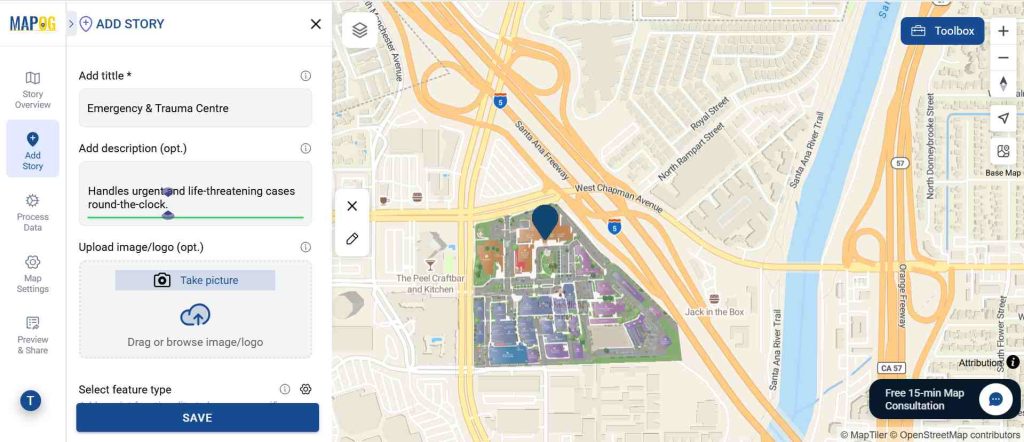The width and height of the screenshot is (1024, 442).
Task: Reset map north with compass icon
Action: click(x=1003, y=84)
